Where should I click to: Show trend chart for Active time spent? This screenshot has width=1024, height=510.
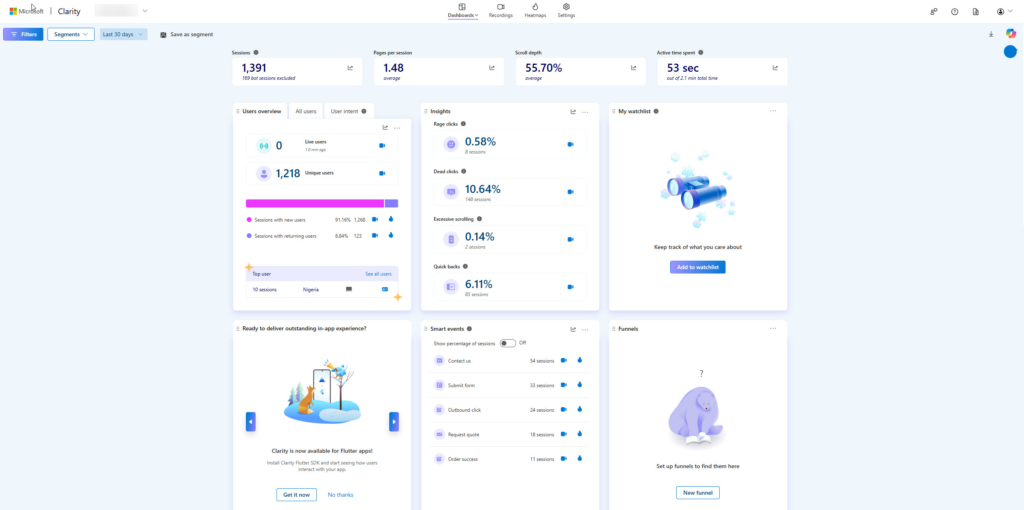[775, 67]
